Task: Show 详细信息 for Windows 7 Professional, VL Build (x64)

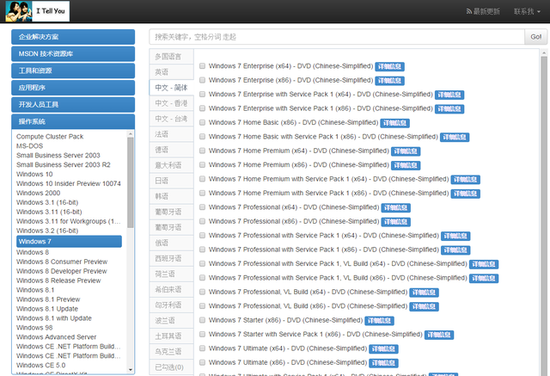Action: point(424,292)
